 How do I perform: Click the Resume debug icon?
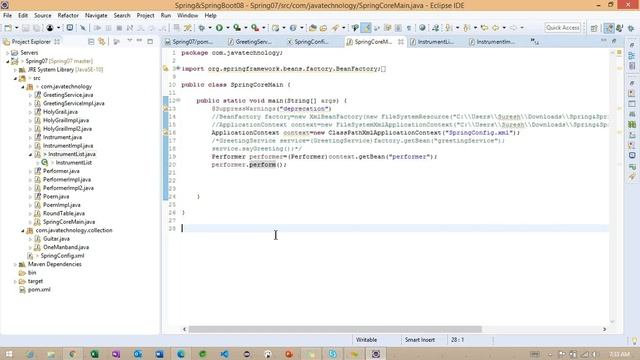pyautogui.click(x=97, y=28)
